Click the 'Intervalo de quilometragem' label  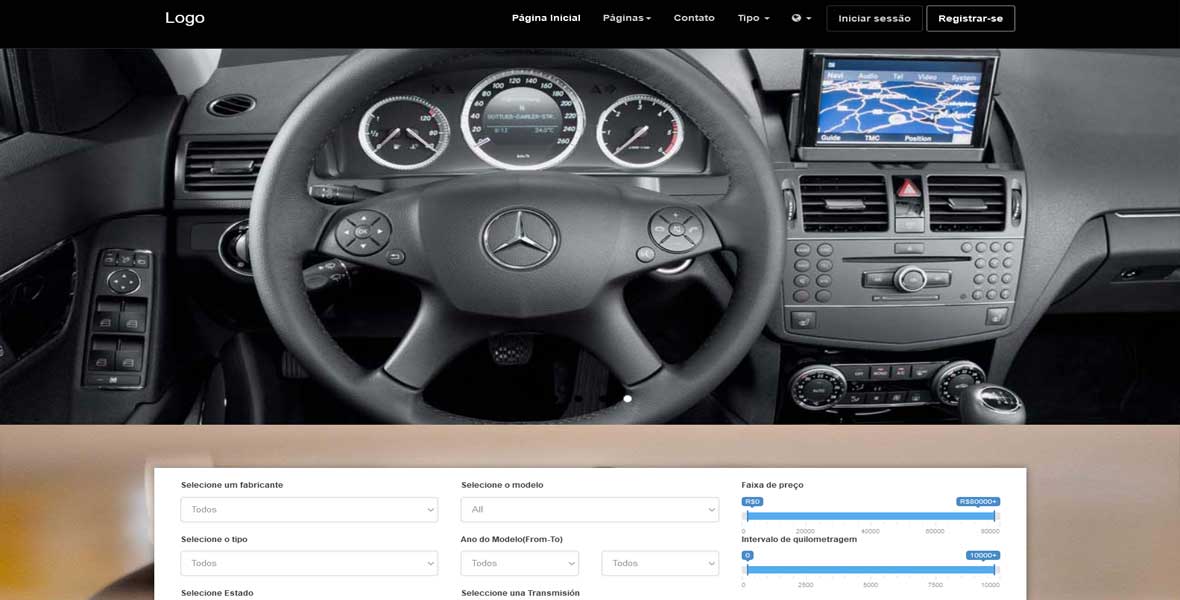click(799, 539)
